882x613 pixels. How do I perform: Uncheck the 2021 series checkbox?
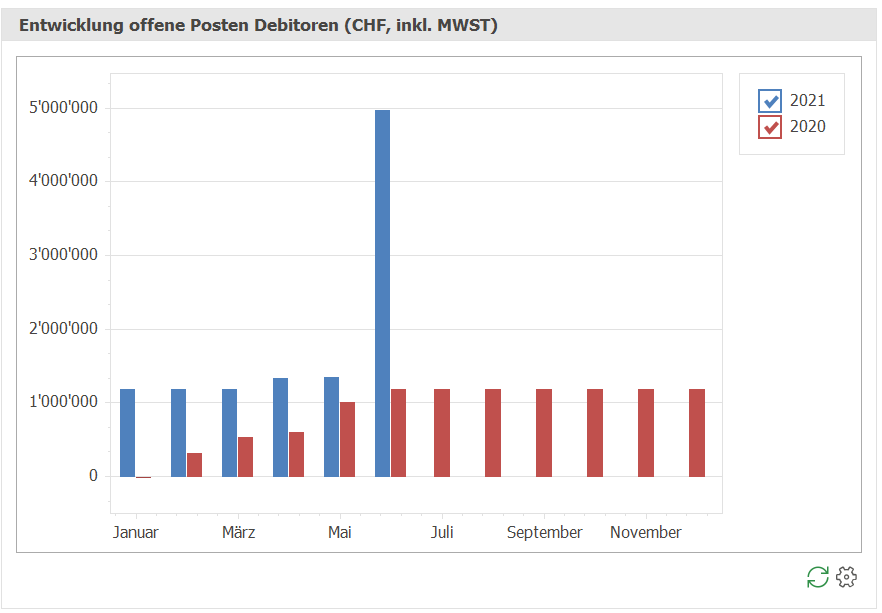tap(770, 101)
